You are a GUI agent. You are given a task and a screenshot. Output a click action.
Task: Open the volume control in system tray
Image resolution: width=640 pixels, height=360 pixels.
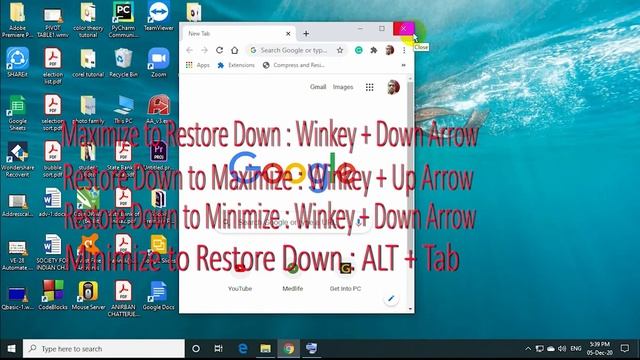click(562, 349)
